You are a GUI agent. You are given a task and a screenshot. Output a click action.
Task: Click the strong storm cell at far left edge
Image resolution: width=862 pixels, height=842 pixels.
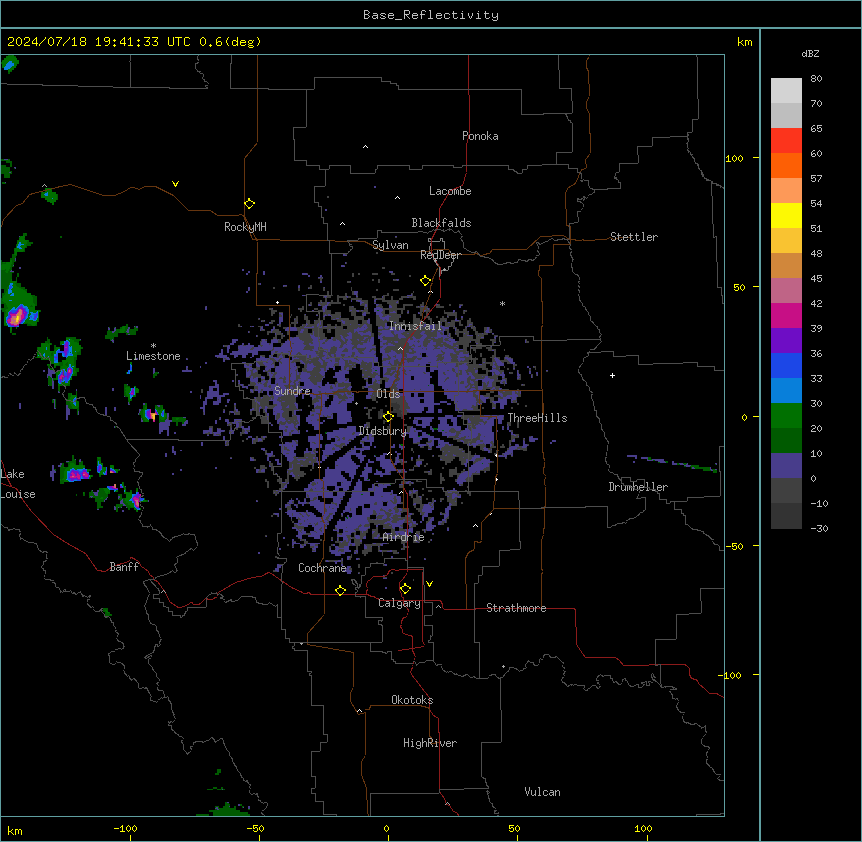[18, 315]
